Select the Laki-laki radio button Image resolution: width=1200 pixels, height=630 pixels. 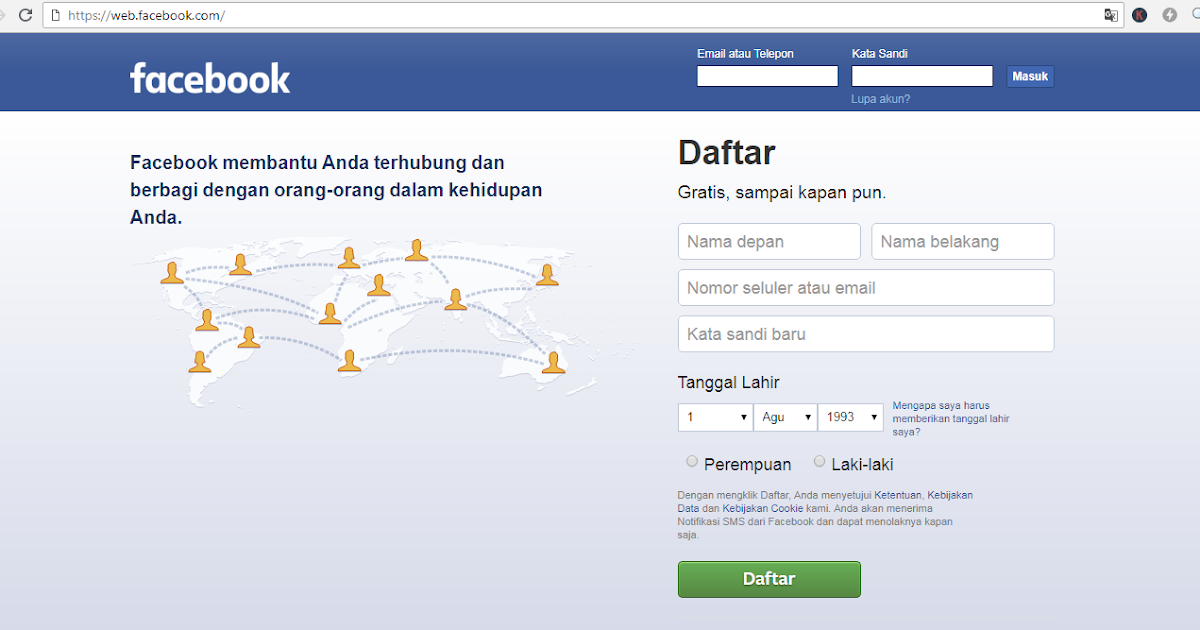(820, 462)
